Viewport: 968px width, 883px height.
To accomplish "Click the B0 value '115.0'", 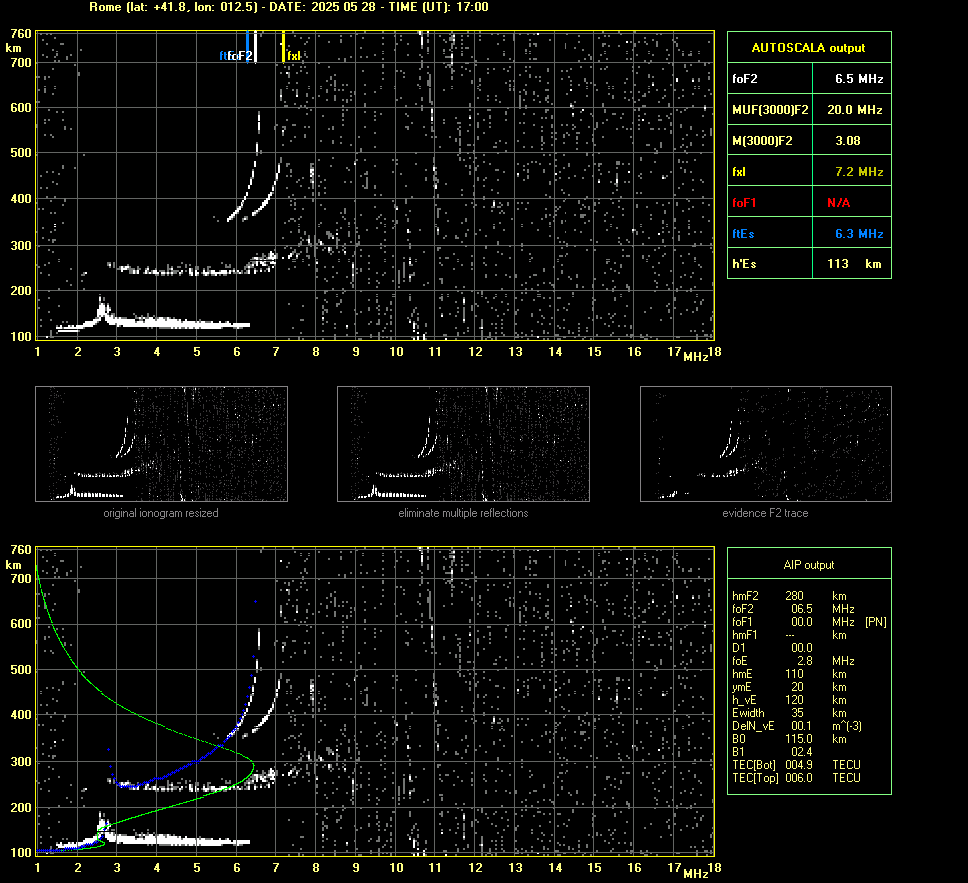I will tap(798, 739).
